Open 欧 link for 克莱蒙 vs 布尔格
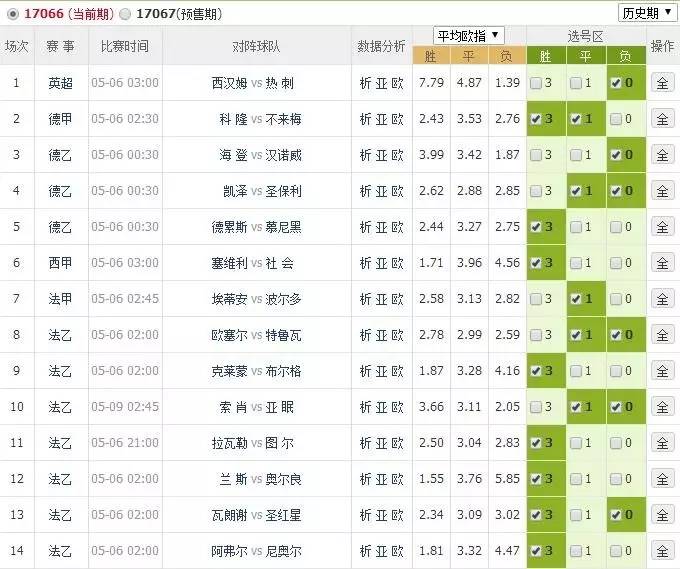 [x=398, y=371]
